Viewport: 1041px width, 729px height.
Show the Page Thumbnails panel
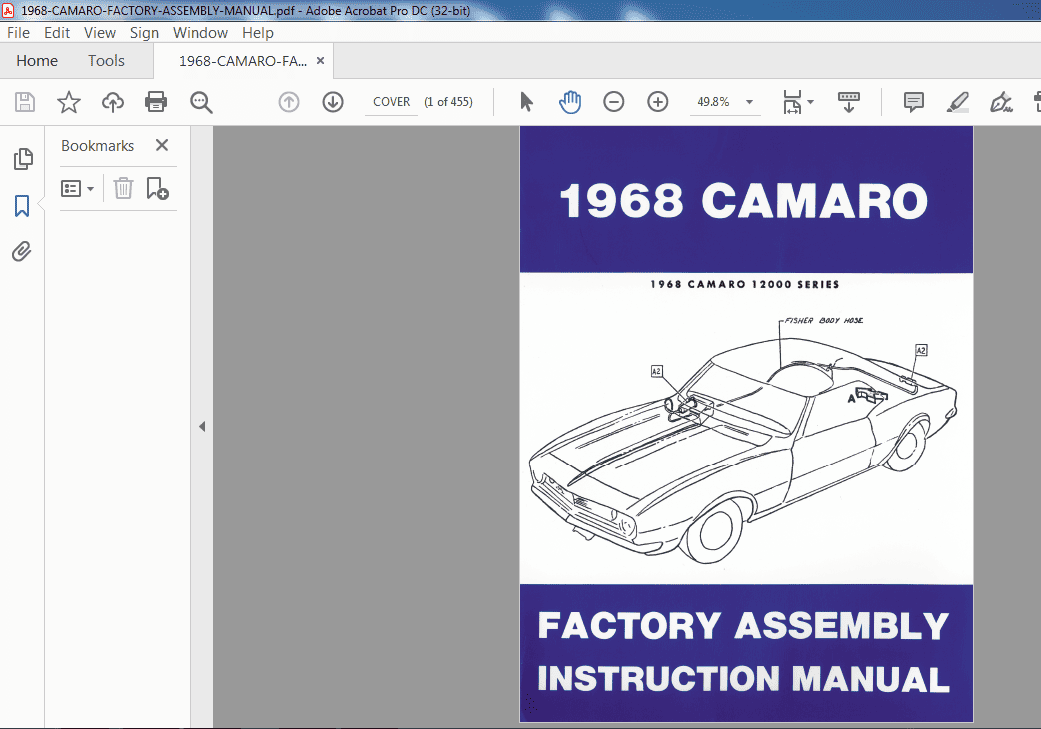click(21, 158)
